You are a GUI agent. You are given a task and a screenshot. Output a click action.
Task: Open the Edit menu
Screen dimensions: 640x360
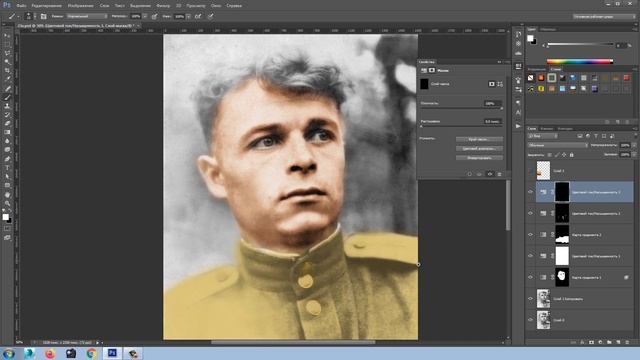(47, 6)
